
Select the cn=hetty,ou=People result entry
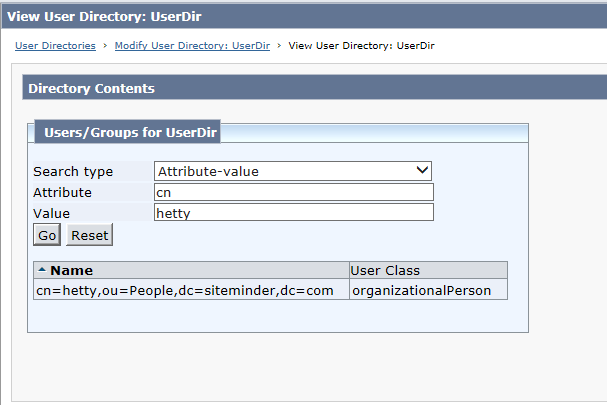pos(185,290)
